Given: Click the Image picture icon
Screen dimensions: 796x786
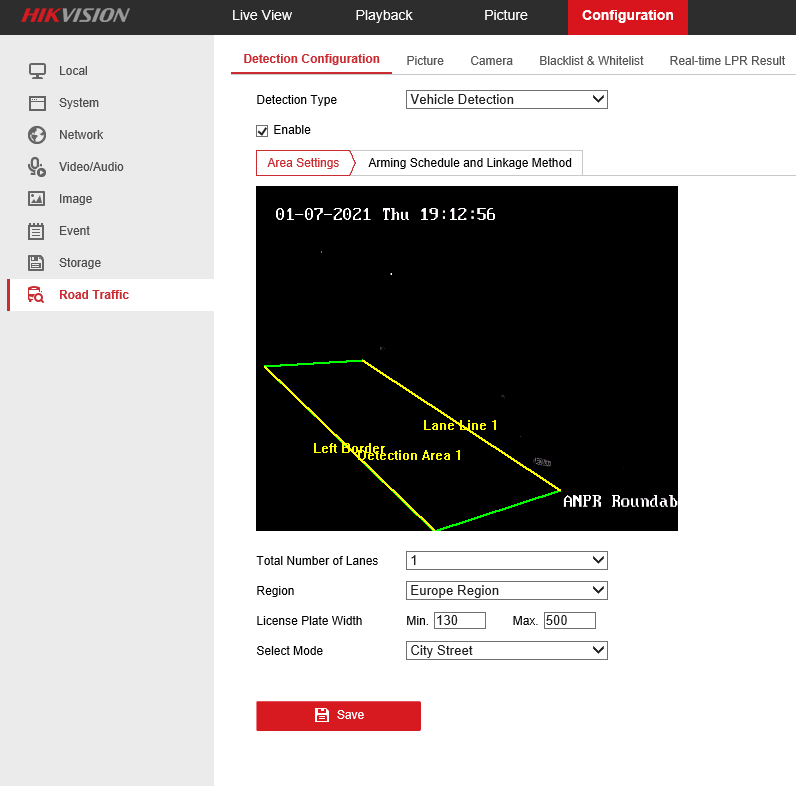Looking at the screenshot, I should tap(37, 199).
